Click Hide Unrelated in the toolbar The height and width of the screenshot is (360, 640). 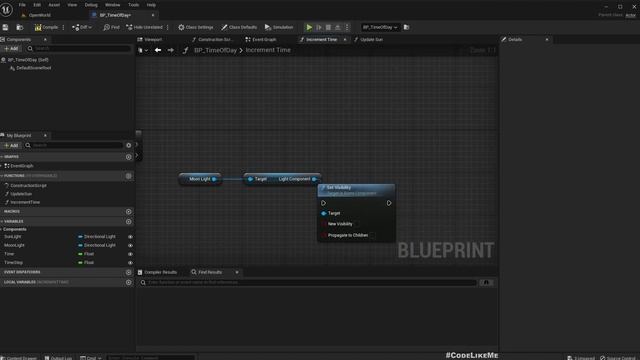tap(144, 27)
